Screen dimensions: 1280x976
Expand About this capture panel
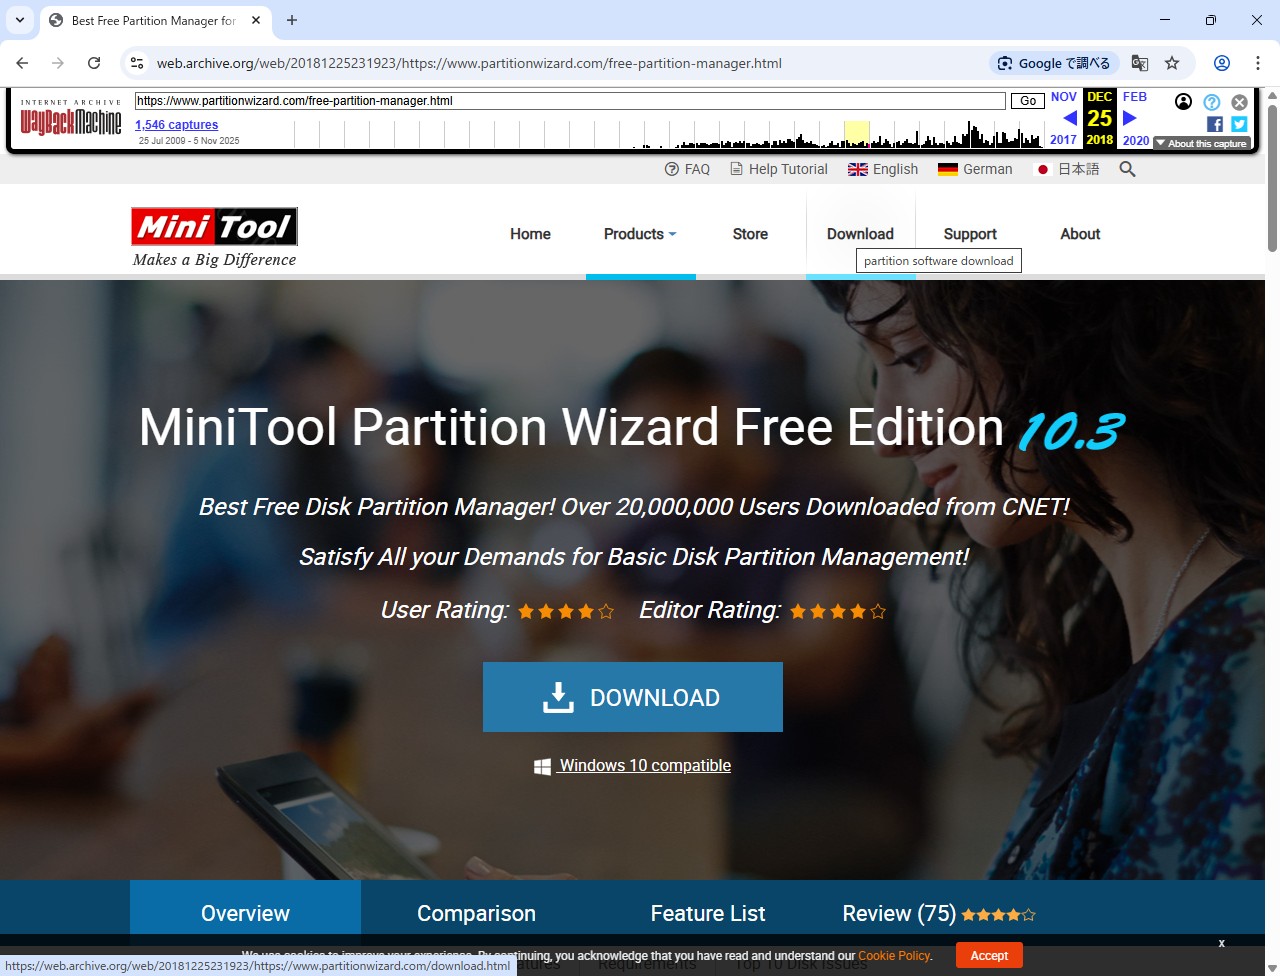[1201, 143]
